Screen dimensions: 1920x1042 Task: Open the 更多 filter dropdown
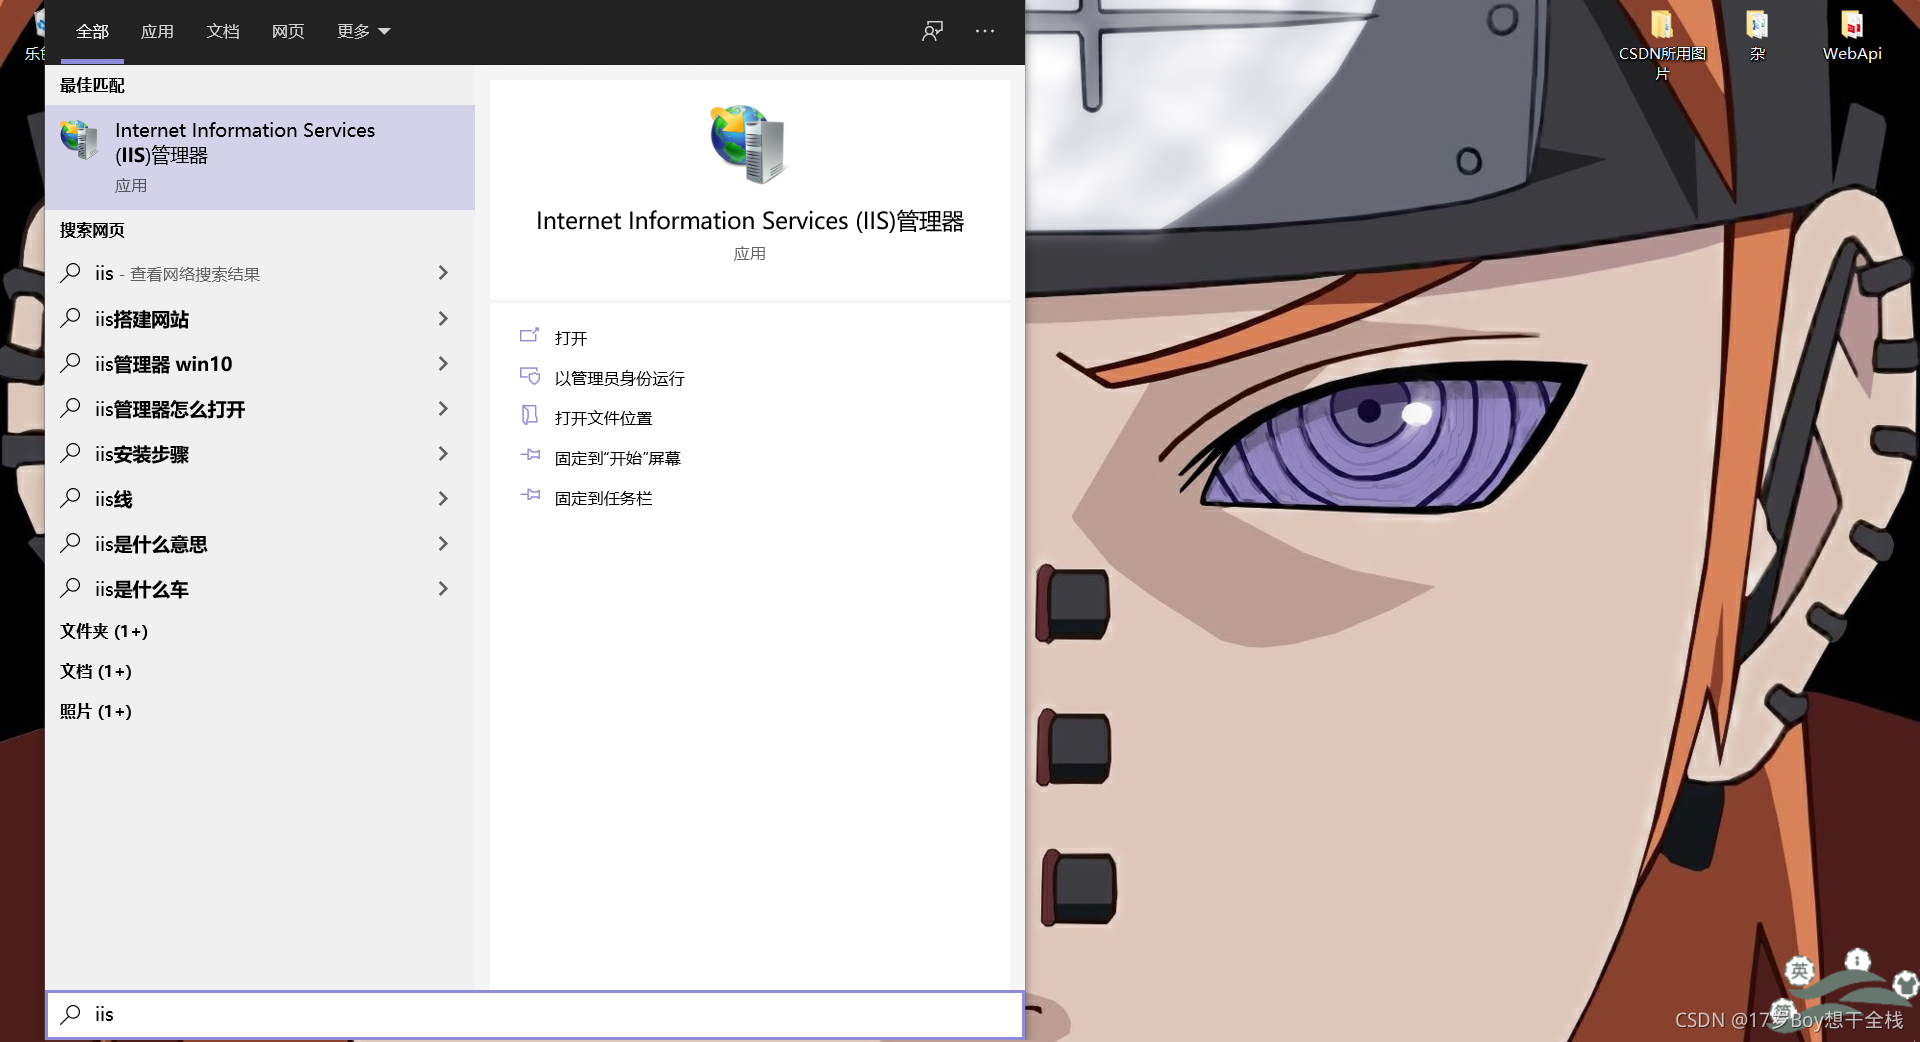(x=363, y=32)
